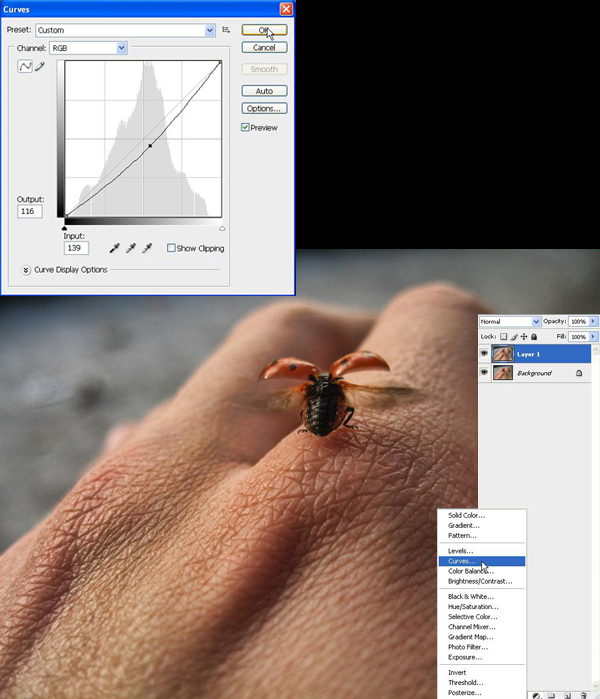Select the Layer 1 thumbnail

pyautogui.click(x=503, y=354)
